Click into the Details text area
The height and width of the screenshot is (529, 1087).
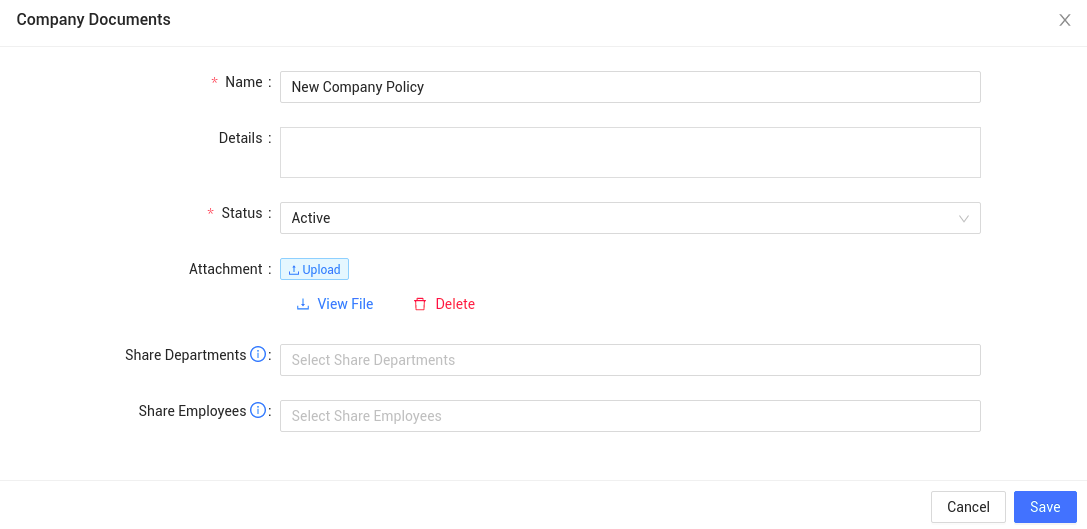pos(630,153)
